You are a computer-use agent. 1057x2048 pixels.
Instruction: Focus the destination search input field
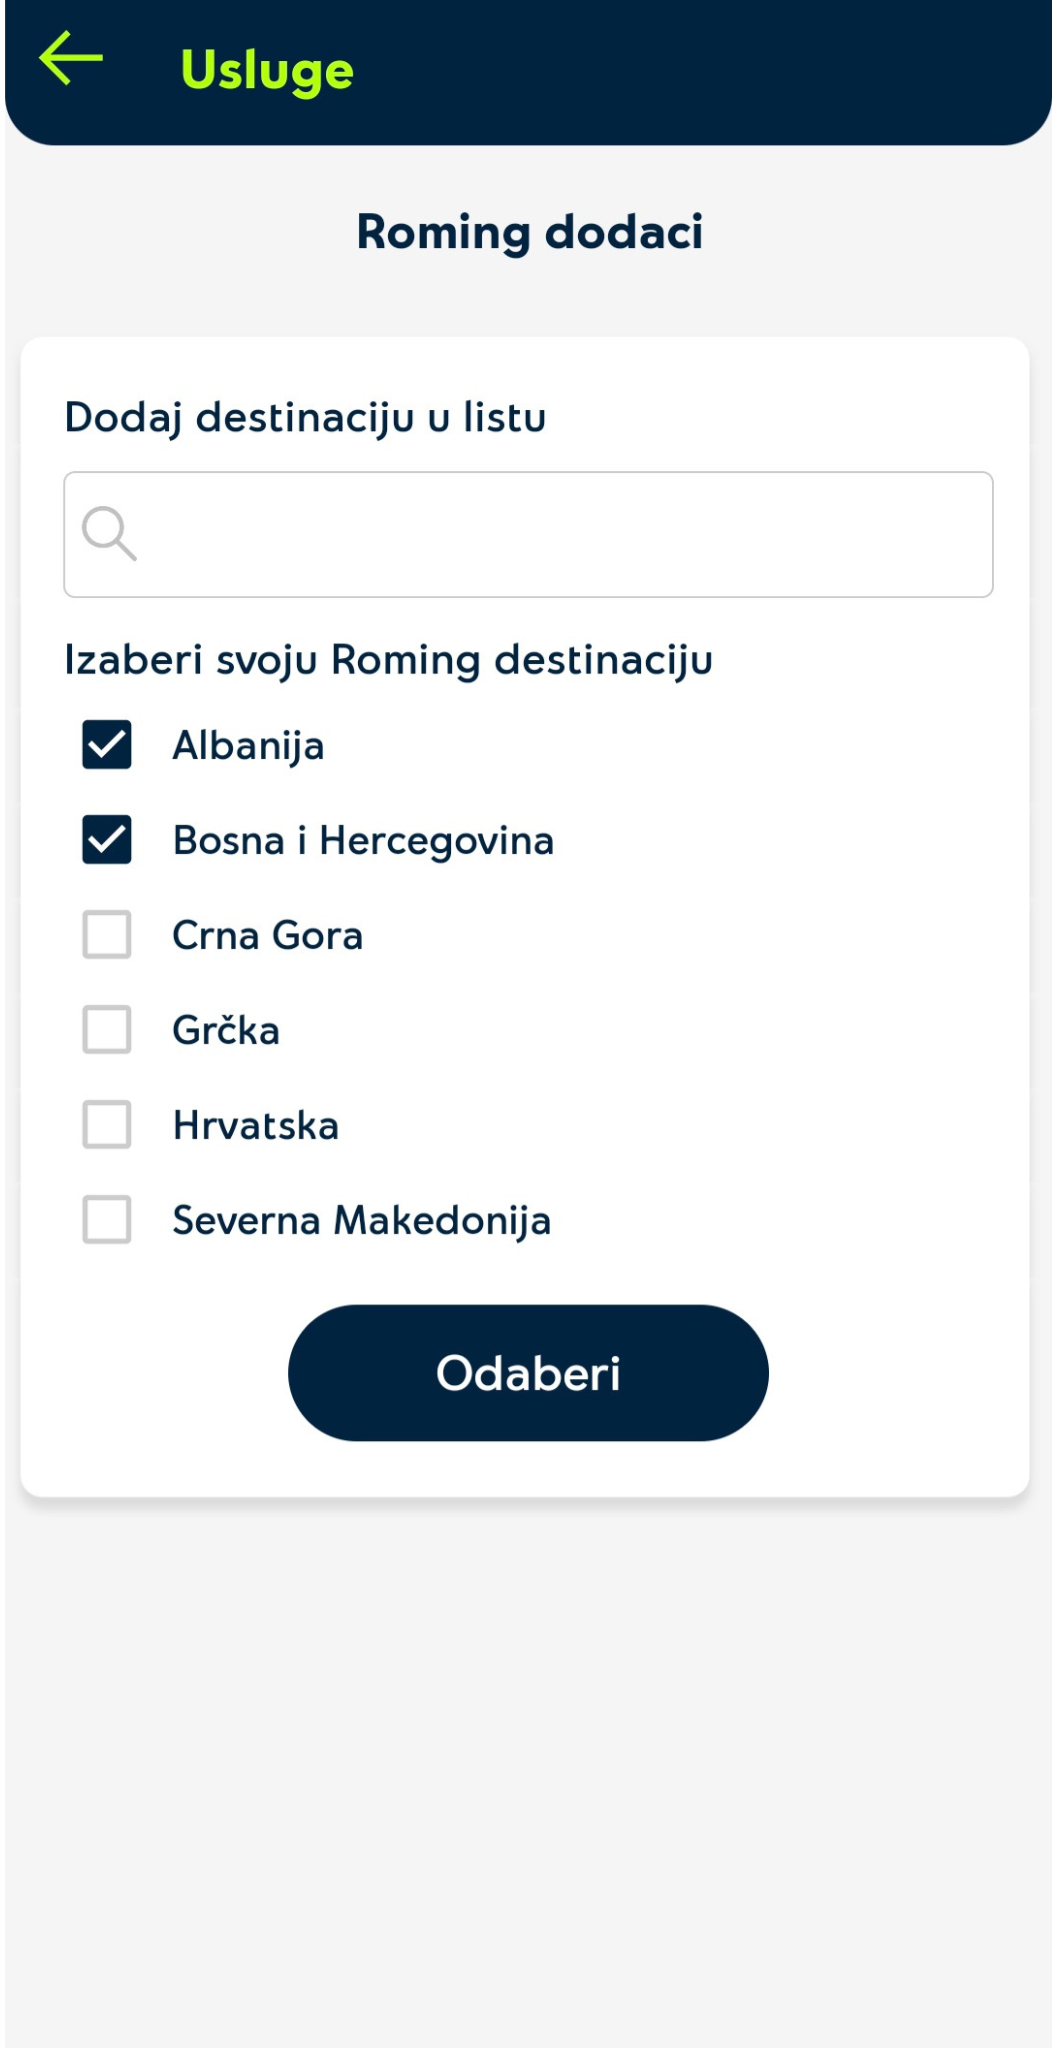pyautogui.click(x=560, y=534)
